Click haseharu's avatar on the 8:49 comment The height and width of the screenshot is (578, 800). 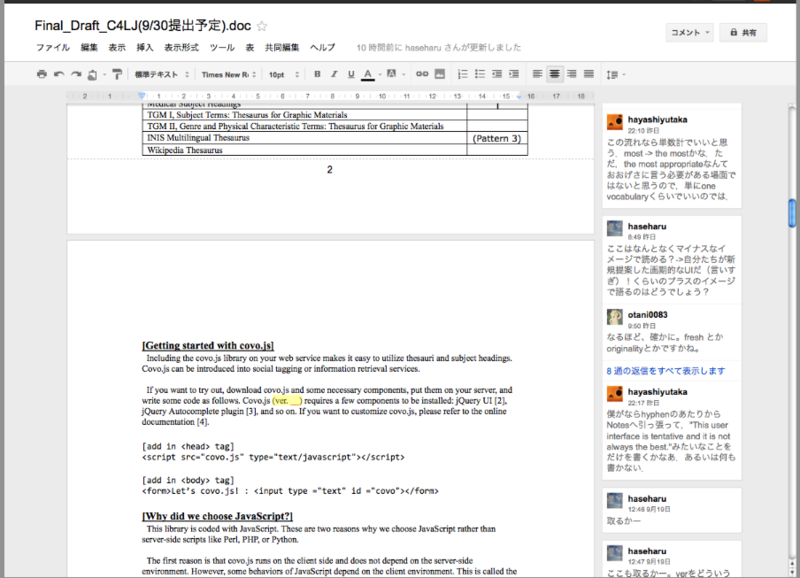(x=615, y=229)
